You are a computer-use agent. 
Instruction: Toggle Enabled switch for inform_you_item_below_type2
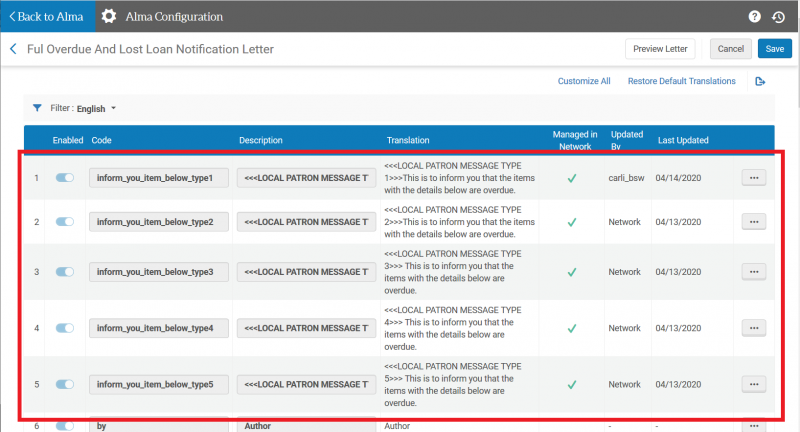(x=65, y=221)
